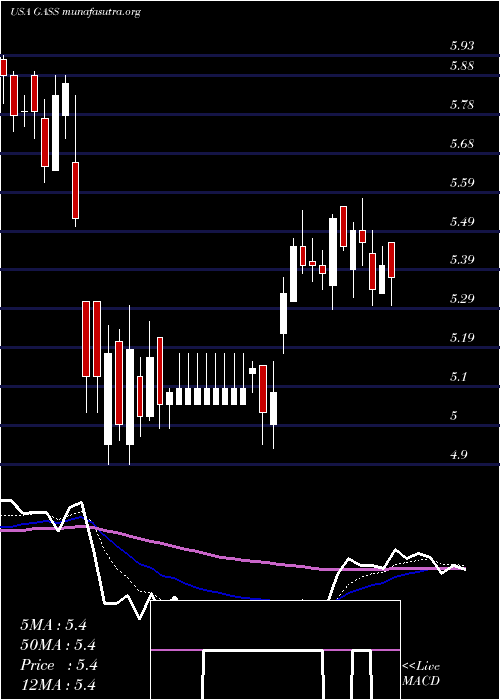The height and width of the screenshot is (700, 500).
Task: Click the 5.1 price axis label
Action: [x=458, y=377]
